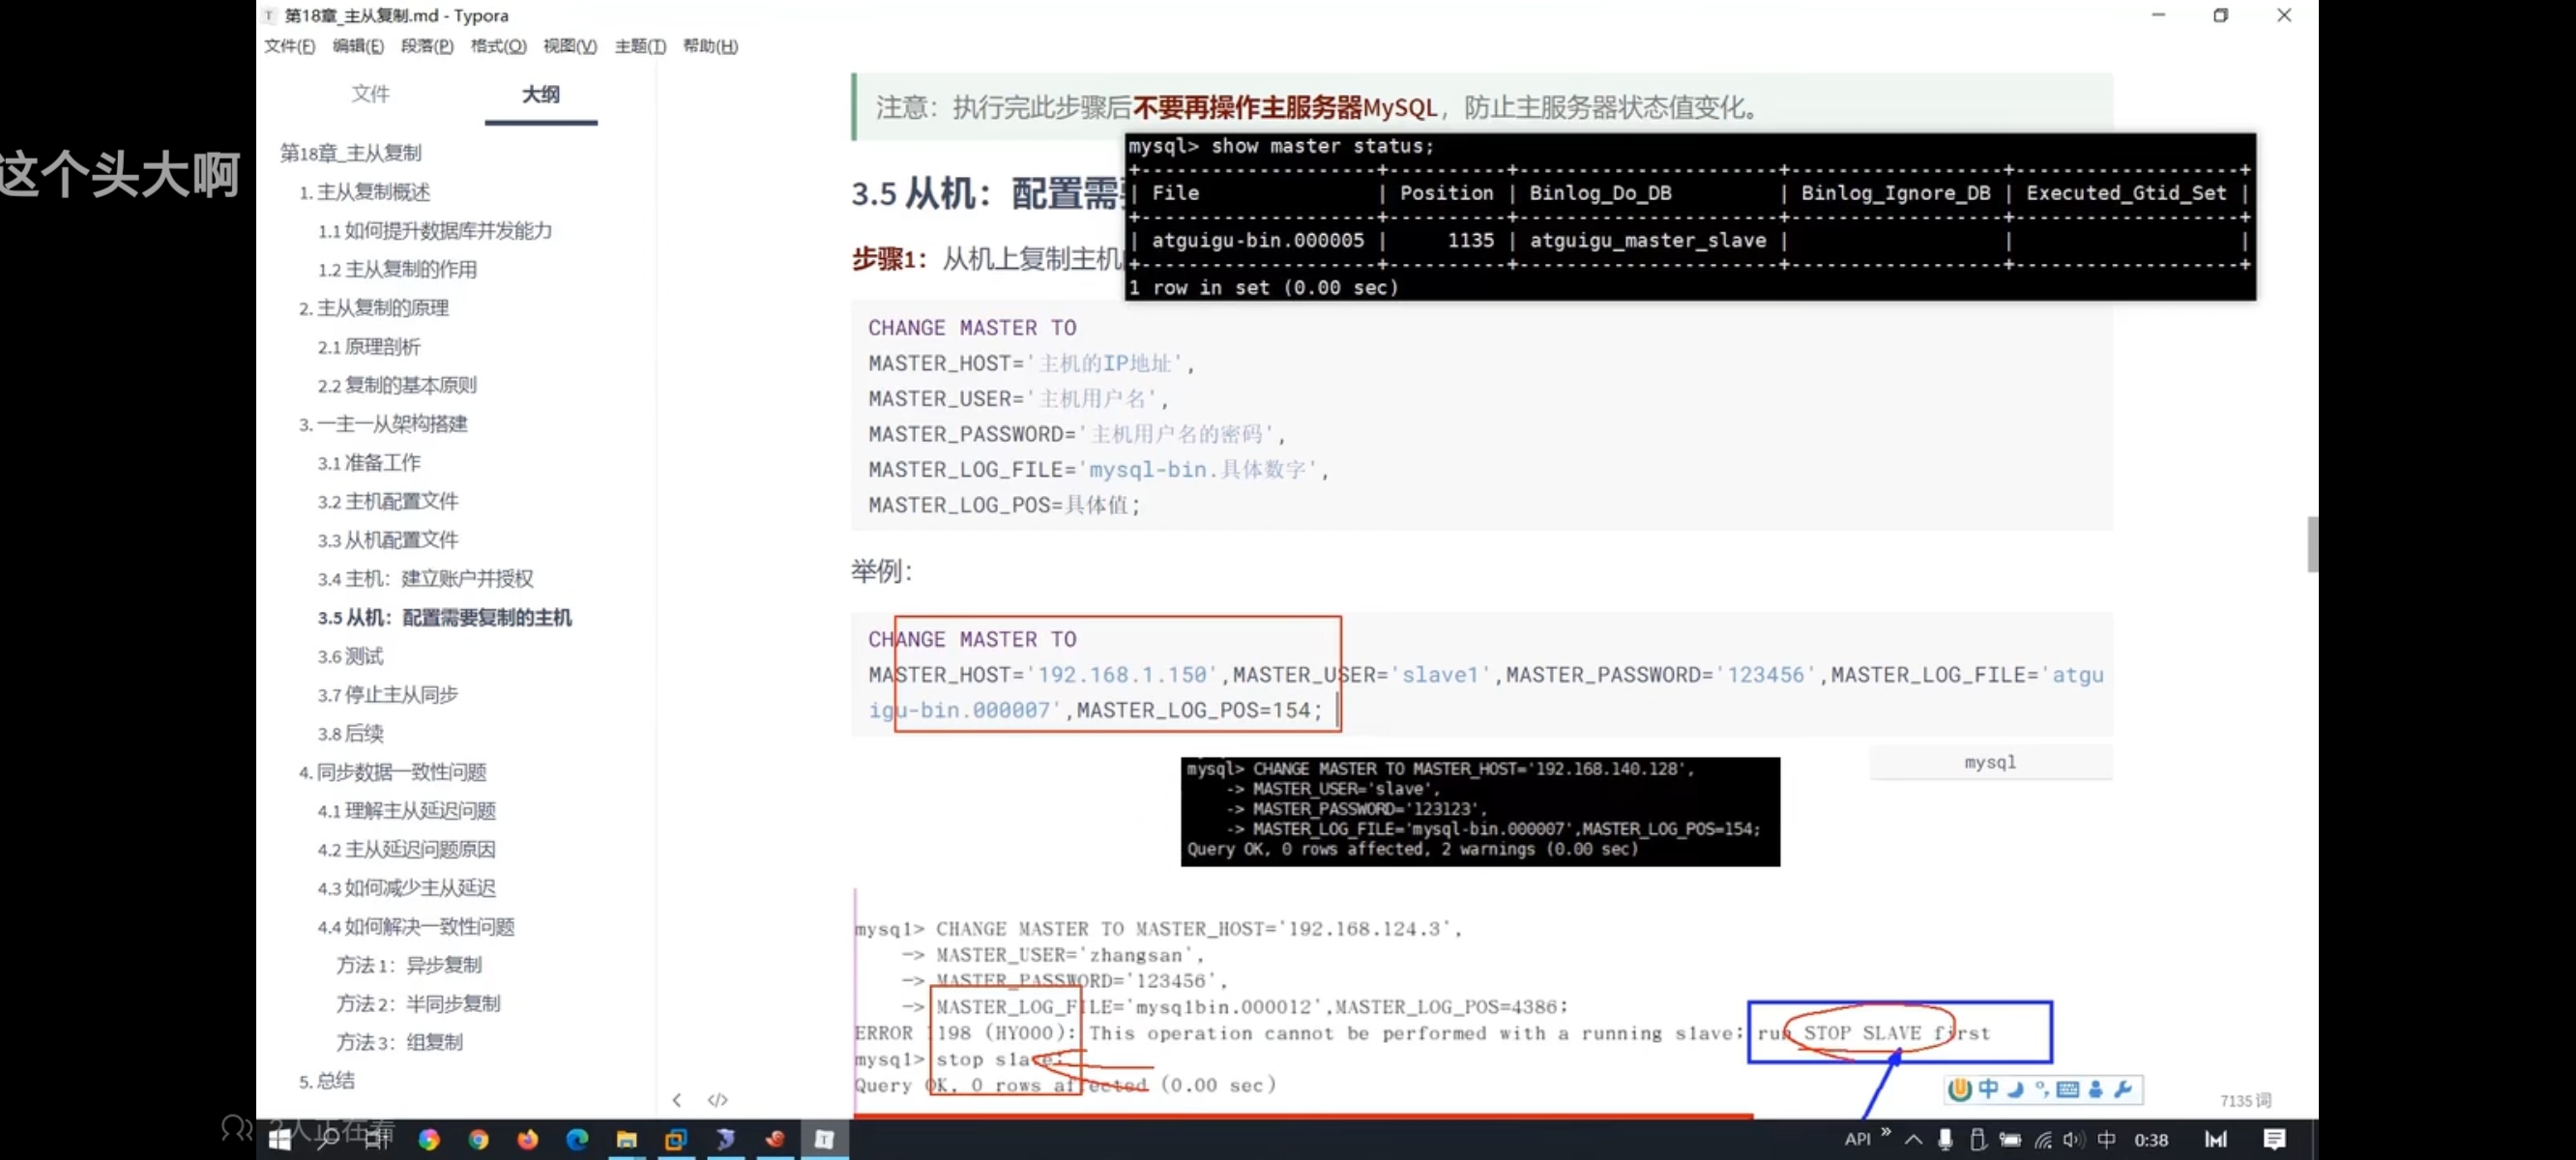Image resolution: width=2576 pixels, height=1160 pixels.
Task: Click word count 7135 词 in status bar
Action: (2245, 1101)
